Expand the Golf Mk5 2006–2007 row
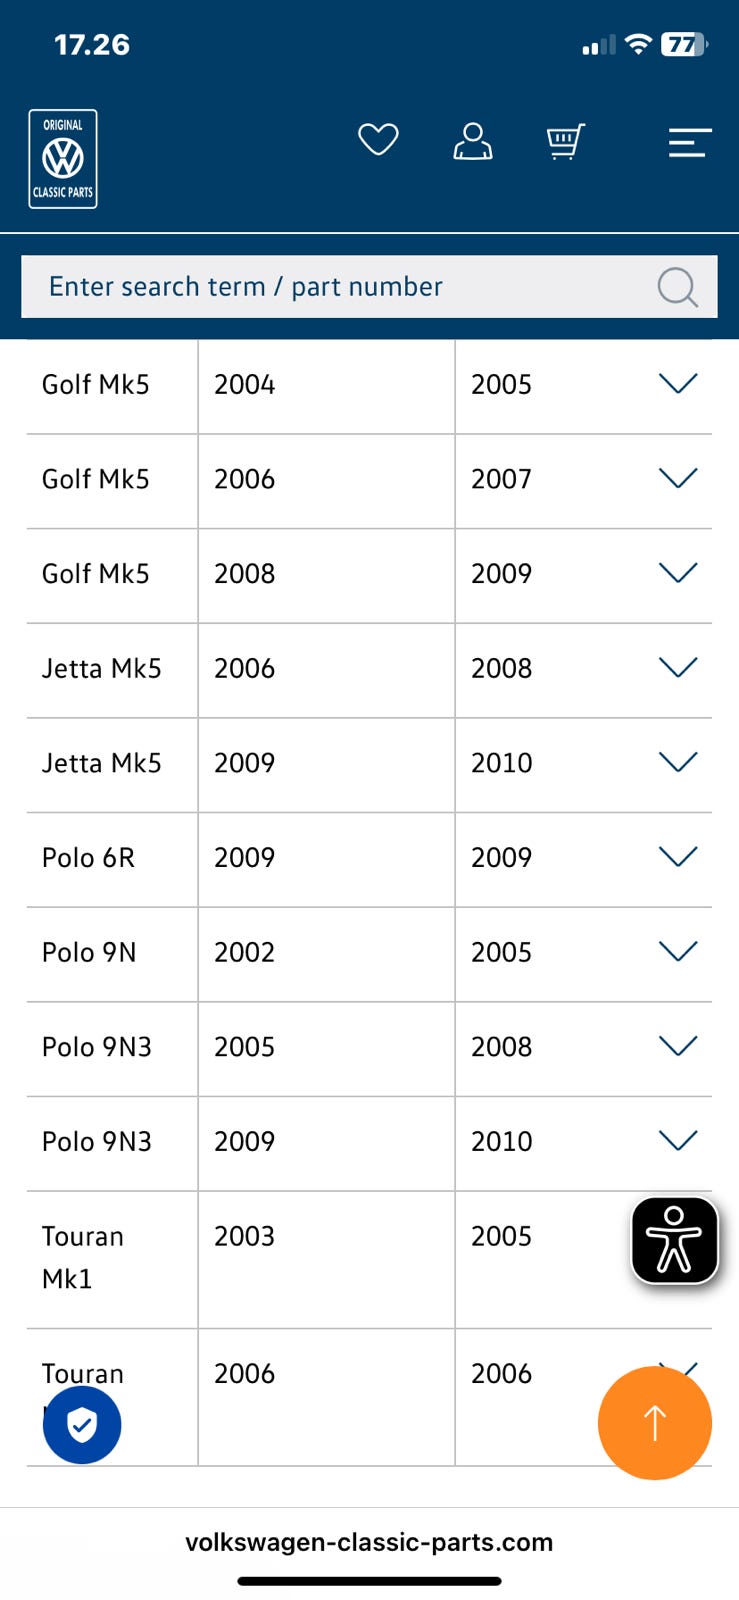Screen dimensions: 739x1600 [x=678, y=479]
